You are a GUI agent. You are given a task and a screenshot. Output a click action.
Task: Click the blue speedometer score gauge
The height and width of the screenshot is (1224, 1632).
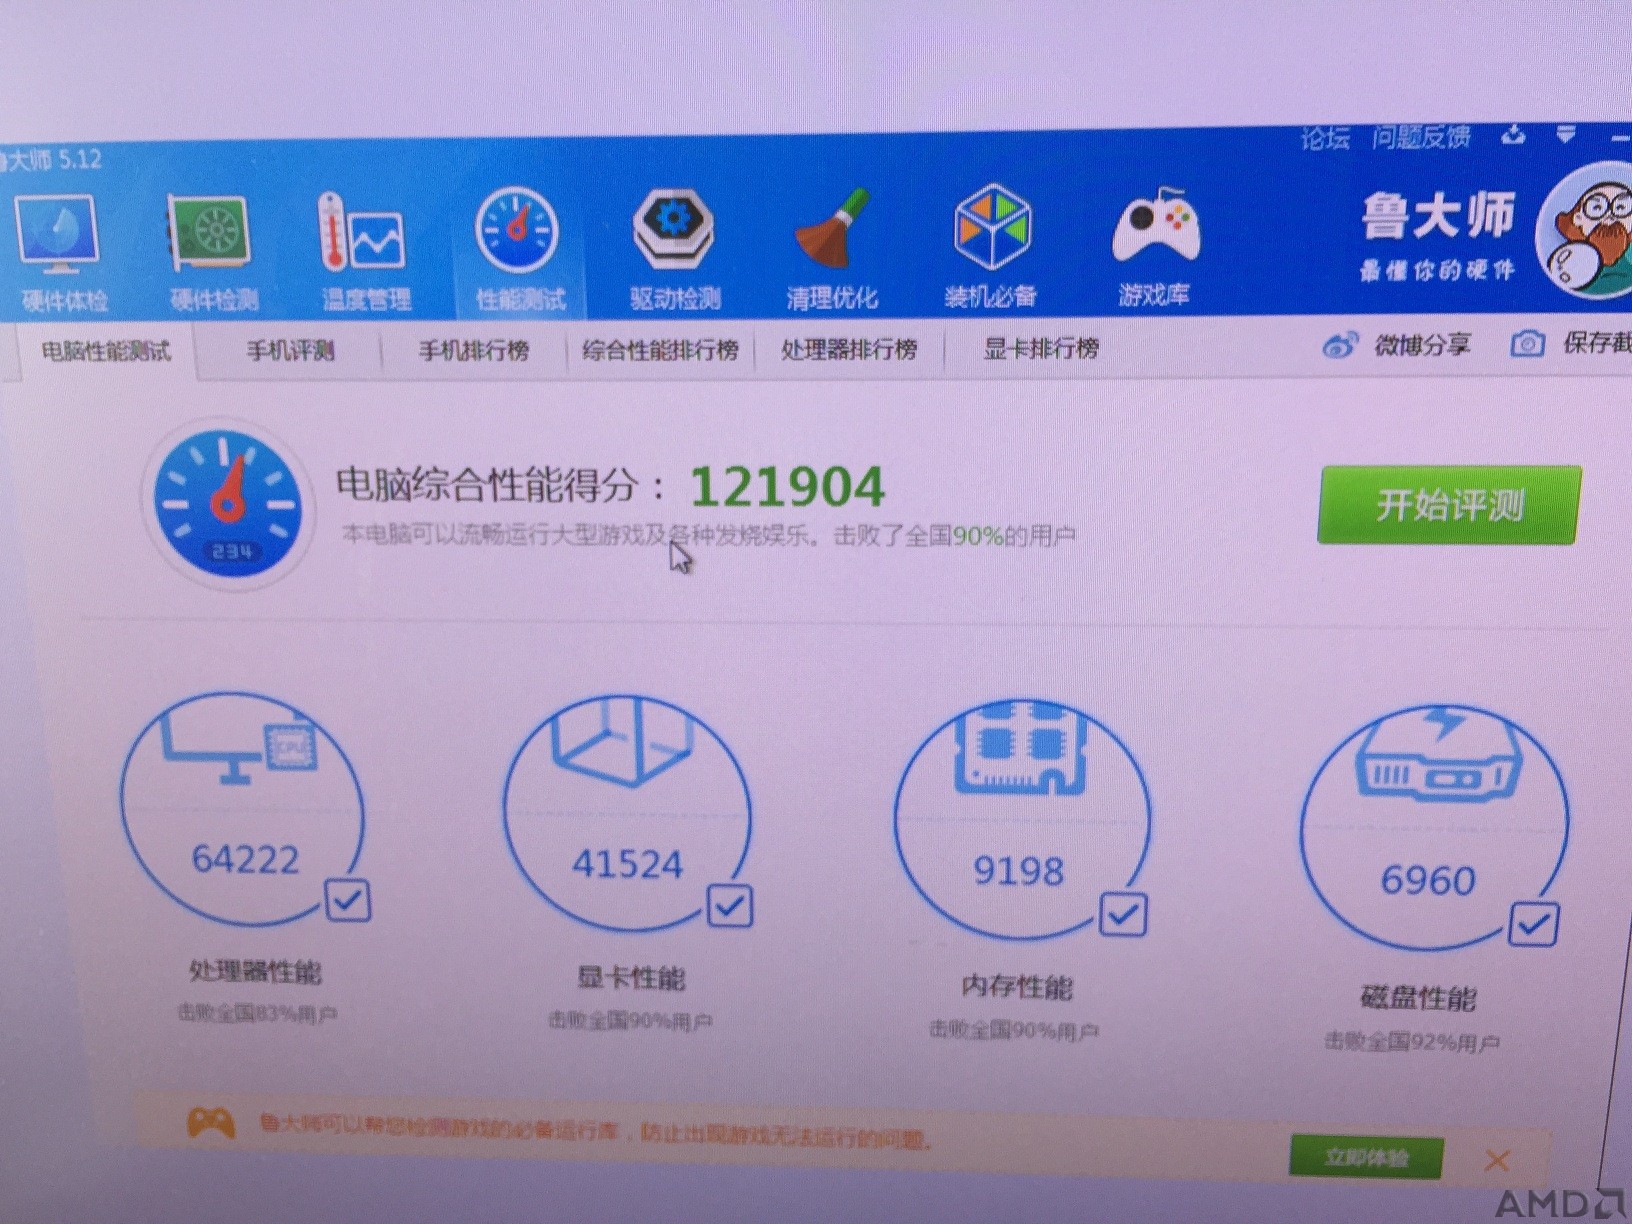pyautogui.click(x=228, y=505)
